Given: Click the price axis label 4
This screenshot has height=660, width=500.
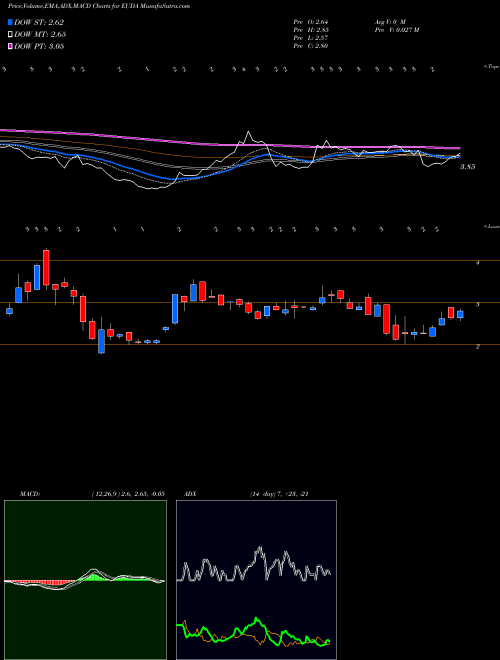Looking at the screenshot, I should tap(477, 263).
